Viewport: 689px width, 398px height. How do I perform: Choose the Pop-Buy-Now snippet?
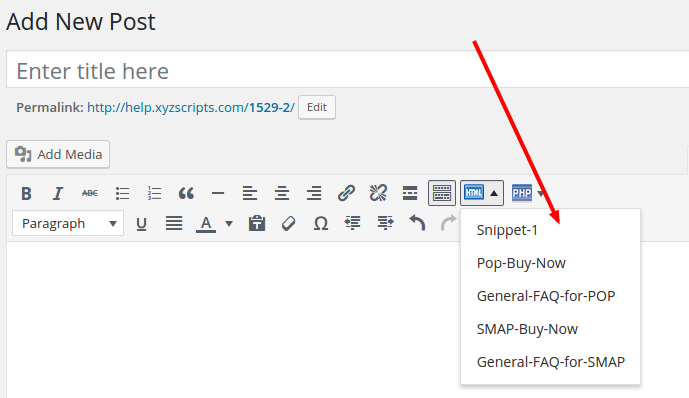(x=551, y=263)
